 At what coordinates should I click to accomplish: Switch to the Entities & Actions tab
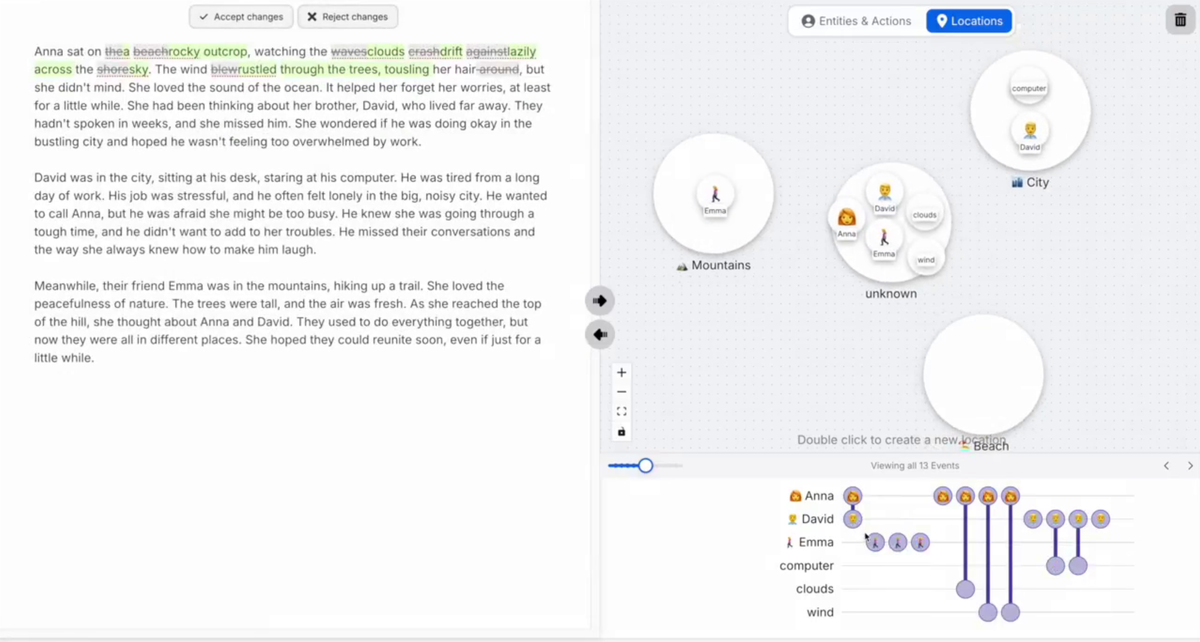tap(856, 21)
